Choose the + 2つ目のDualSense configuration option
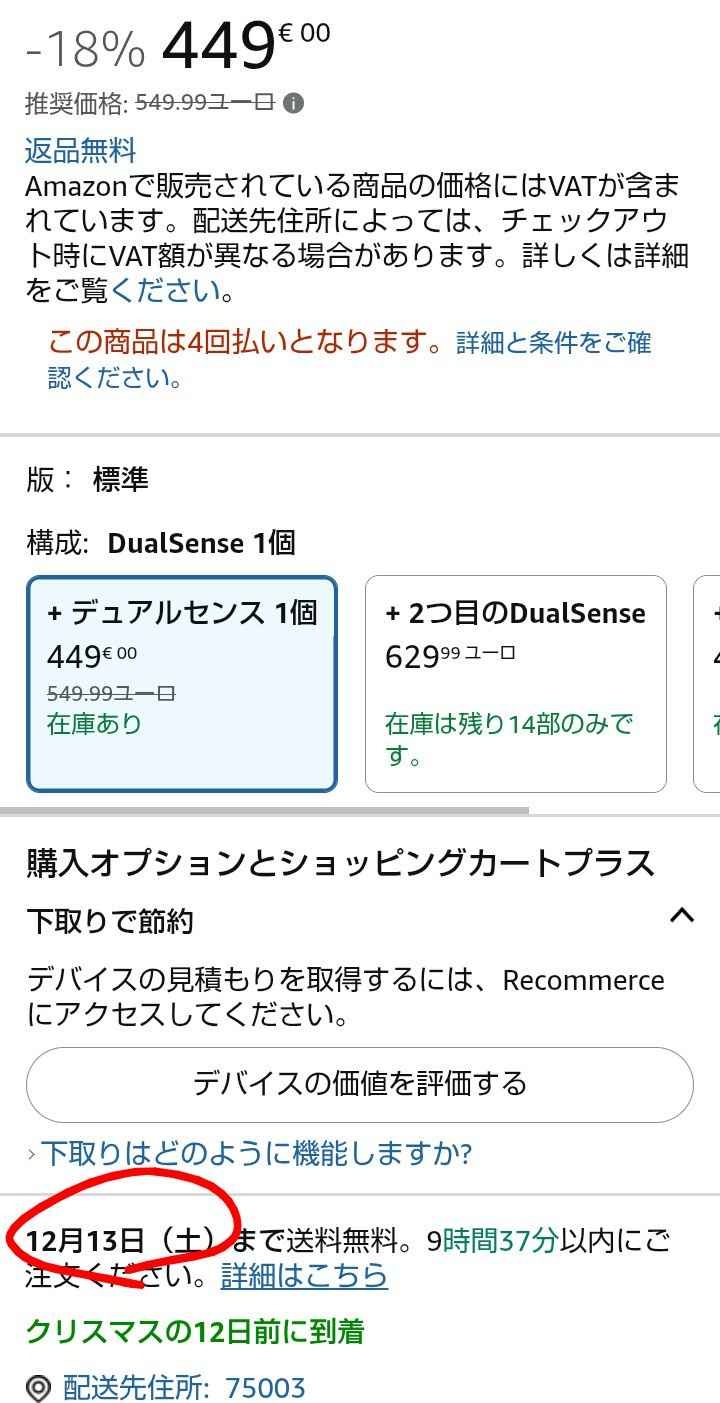Image resolution: width=720 pixels, height=1403 pixels. [515, 683]
